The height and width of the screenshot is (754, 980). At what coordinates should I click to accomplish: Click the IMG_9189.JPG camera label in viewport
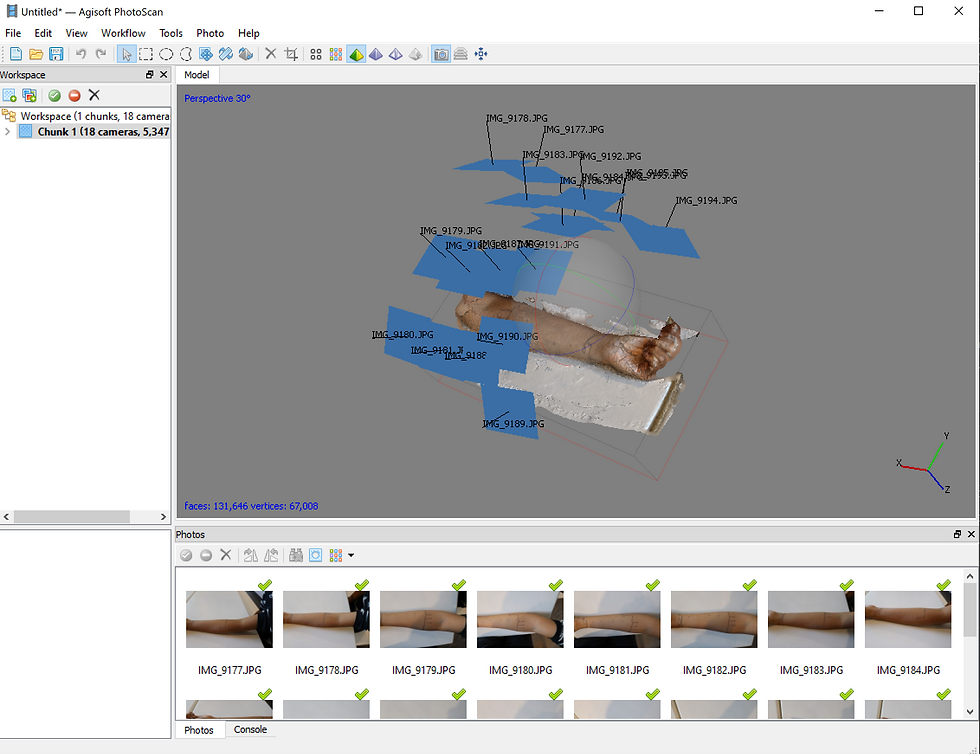point(513,424)
